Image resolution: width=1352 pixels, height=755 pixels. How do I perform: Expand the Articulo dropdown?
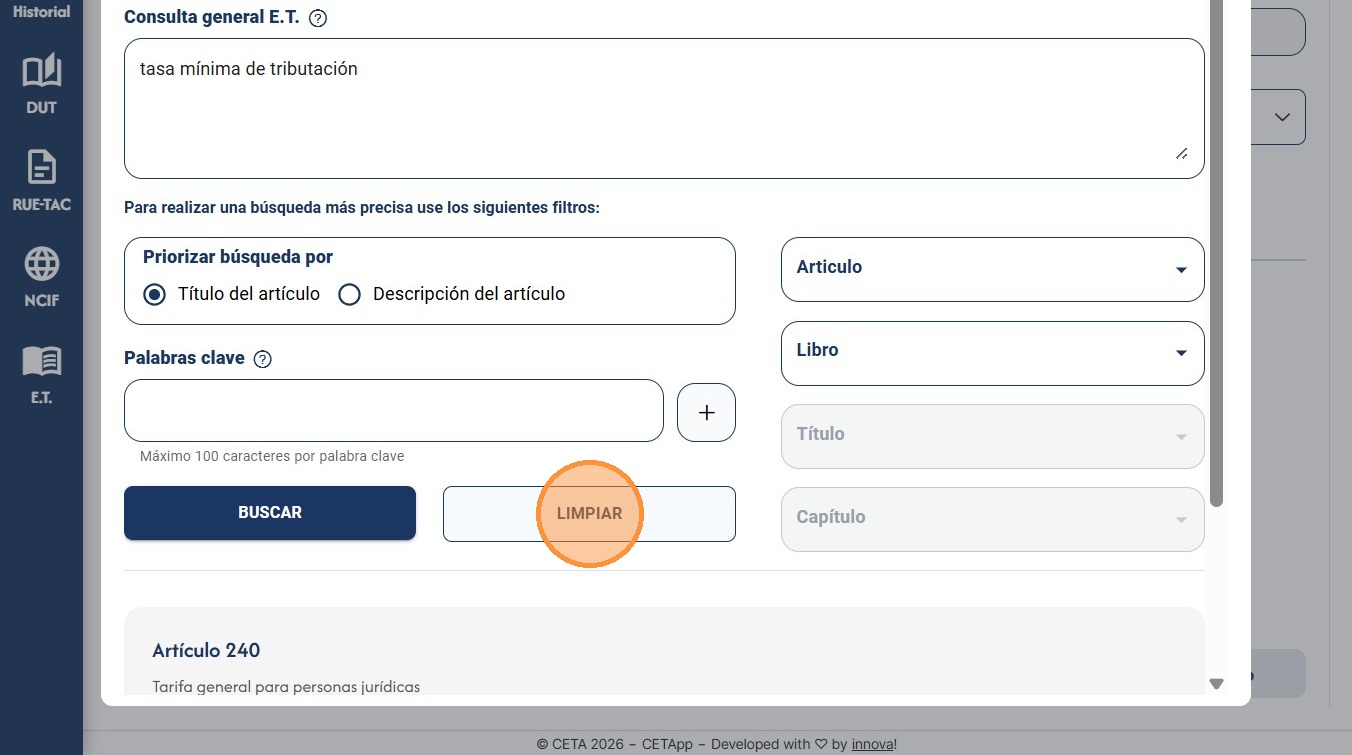(x=992, y=269)
